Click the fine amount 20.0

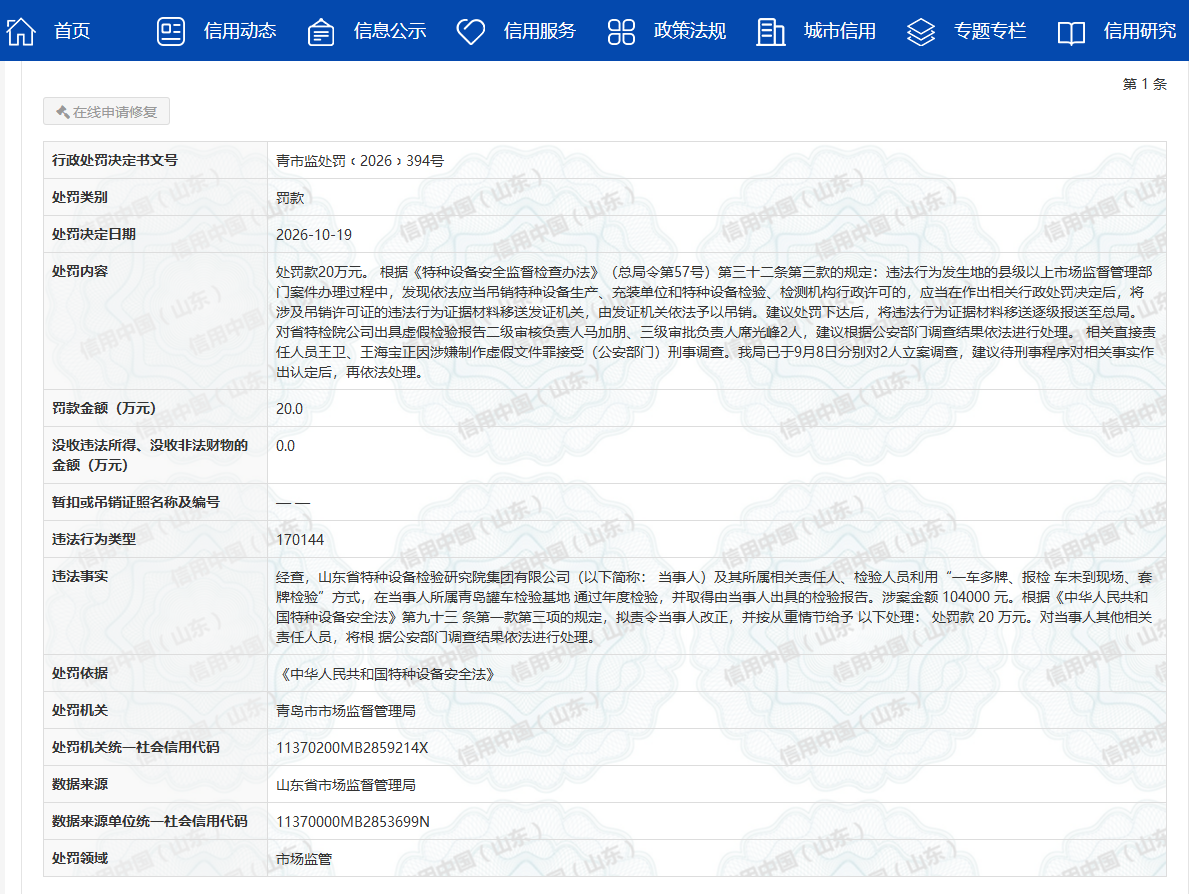pos(289,409)
